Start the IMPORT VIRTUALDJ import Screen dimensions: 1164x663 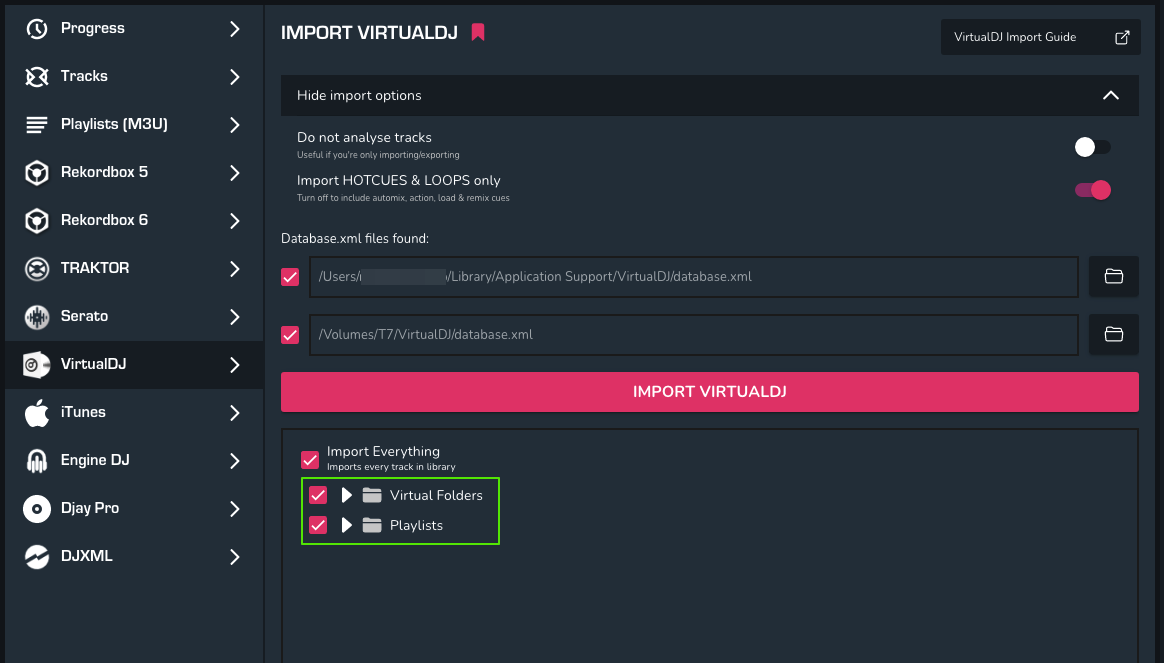[x=710, y=392]
